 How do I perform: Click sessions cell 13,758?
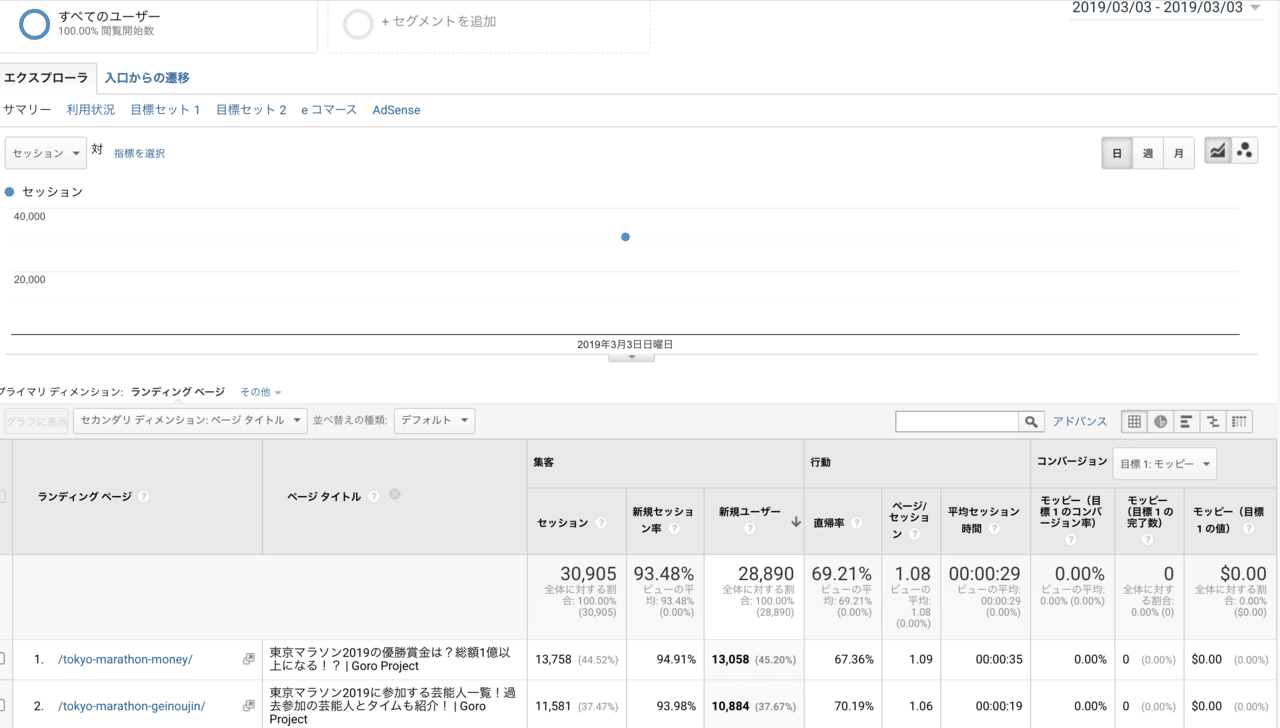coord(554,659)
